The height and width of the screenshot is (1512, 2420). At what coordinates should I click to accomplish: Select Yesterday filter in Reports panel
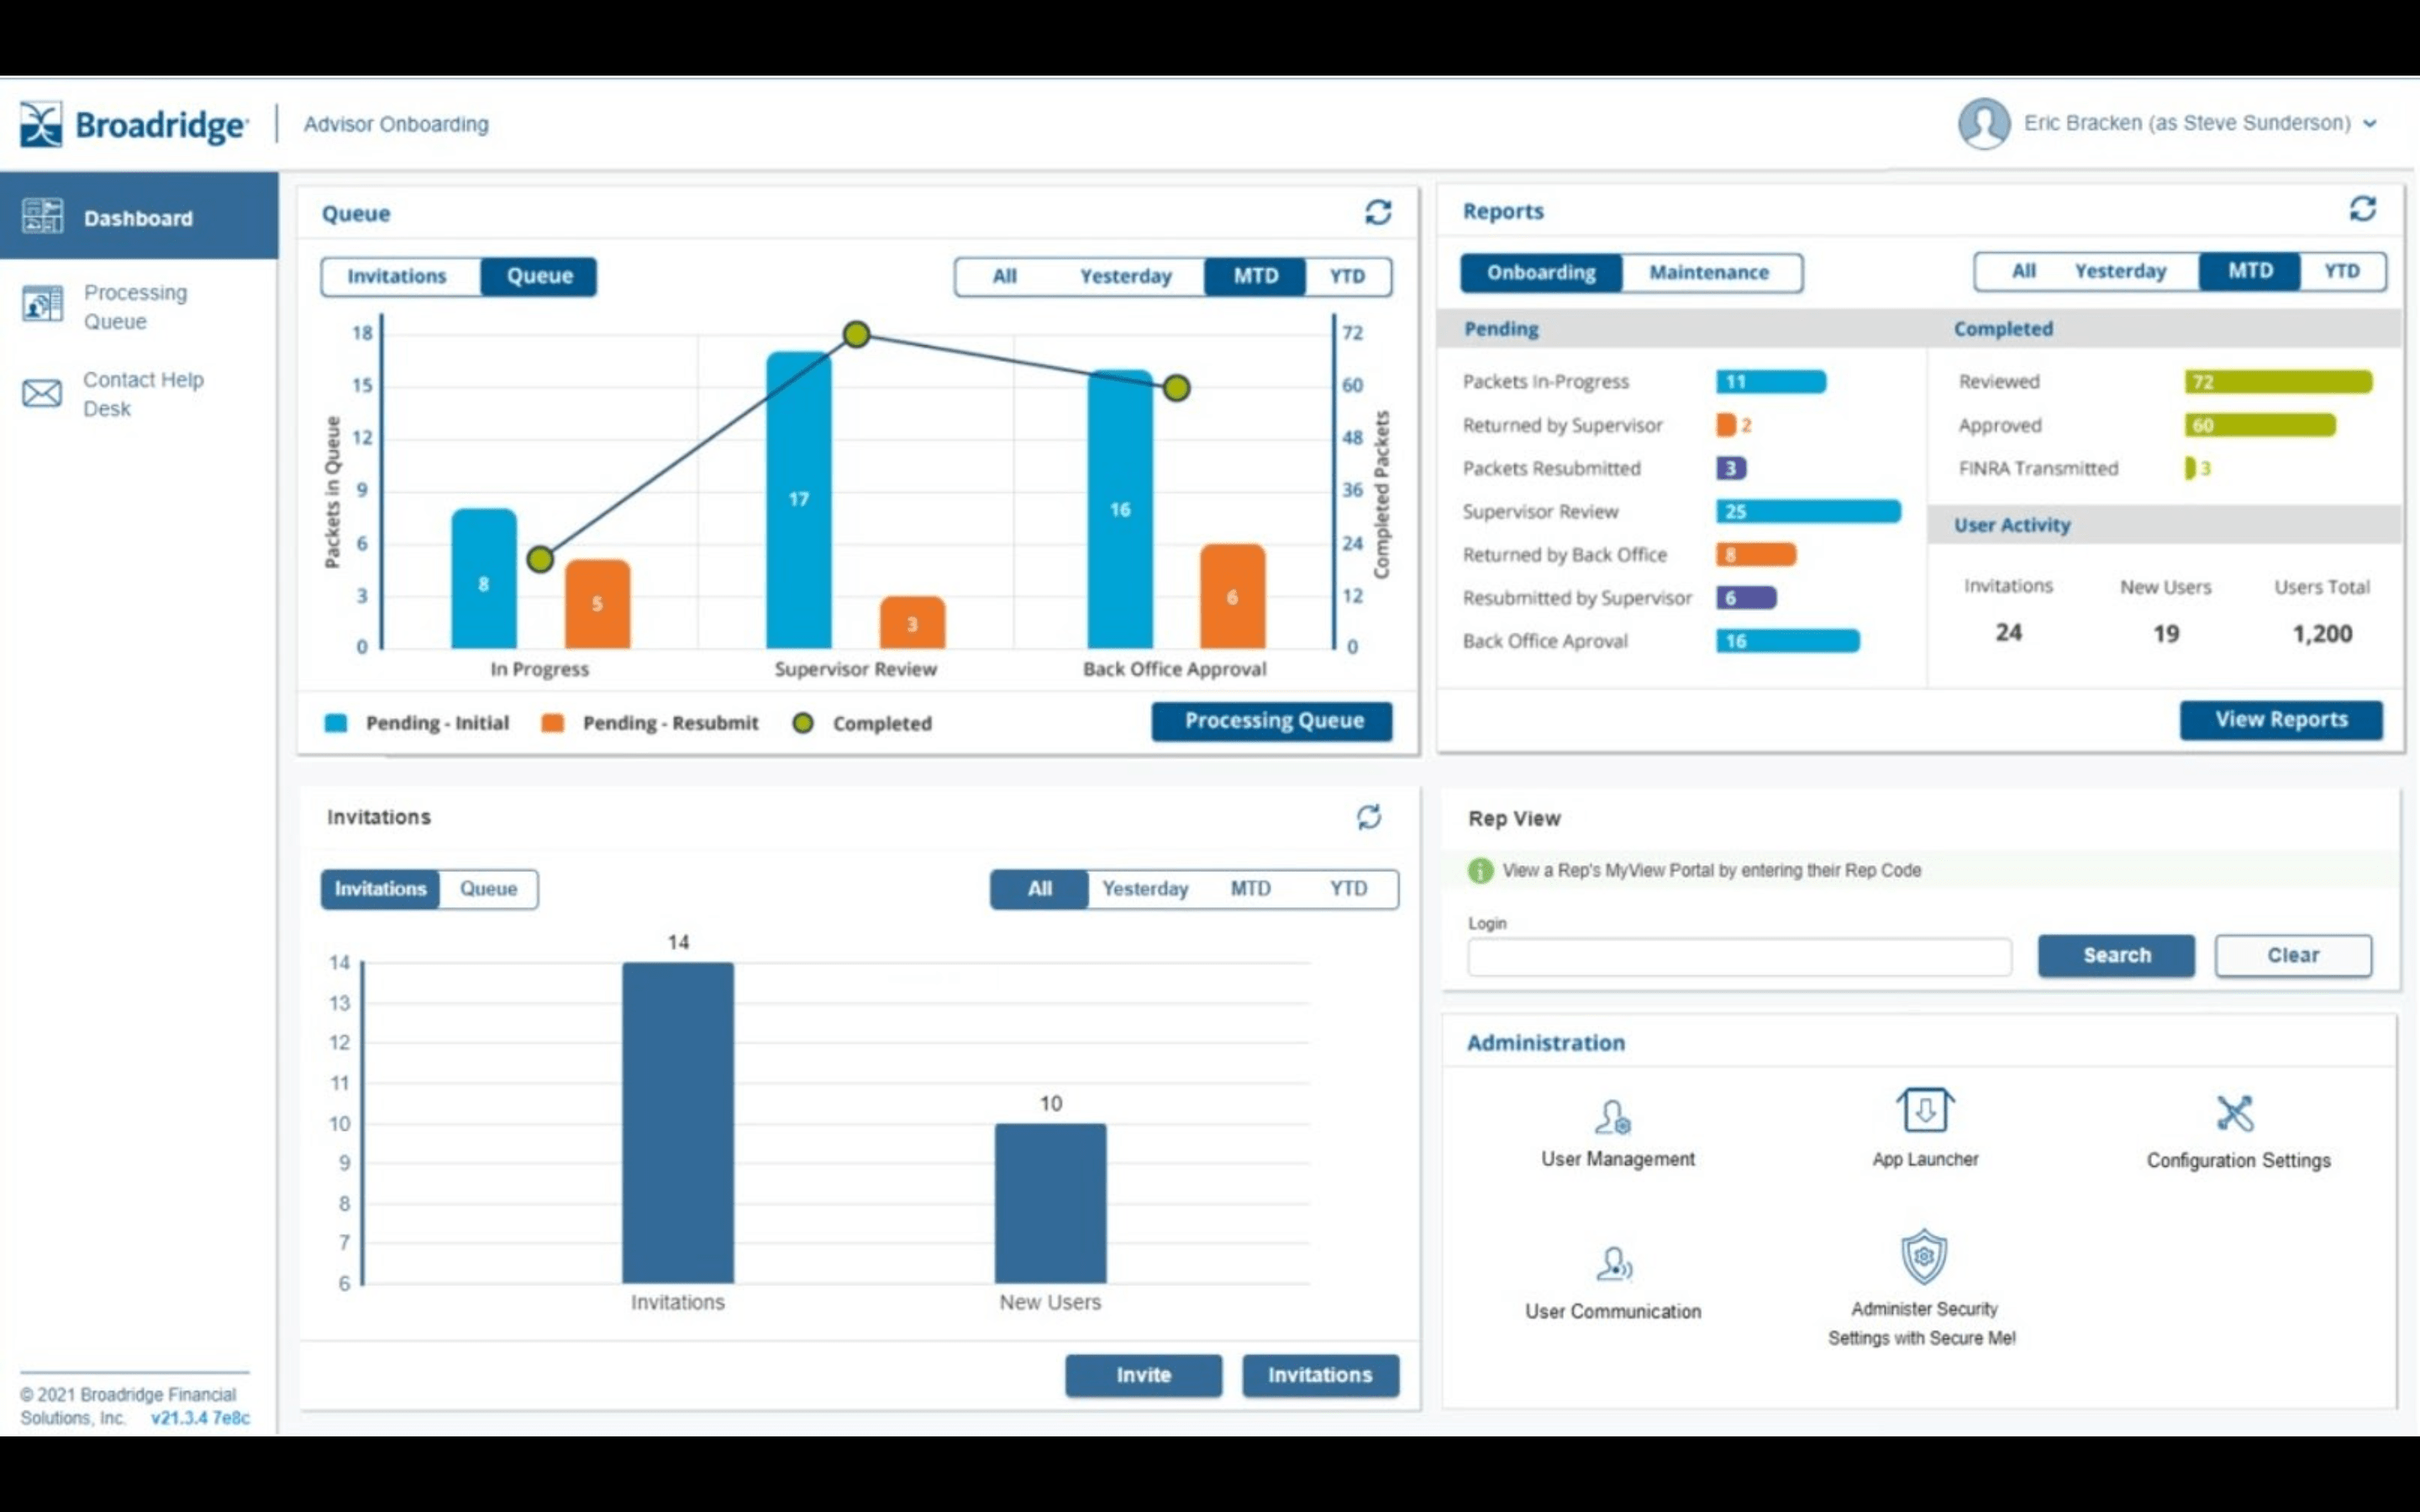click(x=2119, y=271)
